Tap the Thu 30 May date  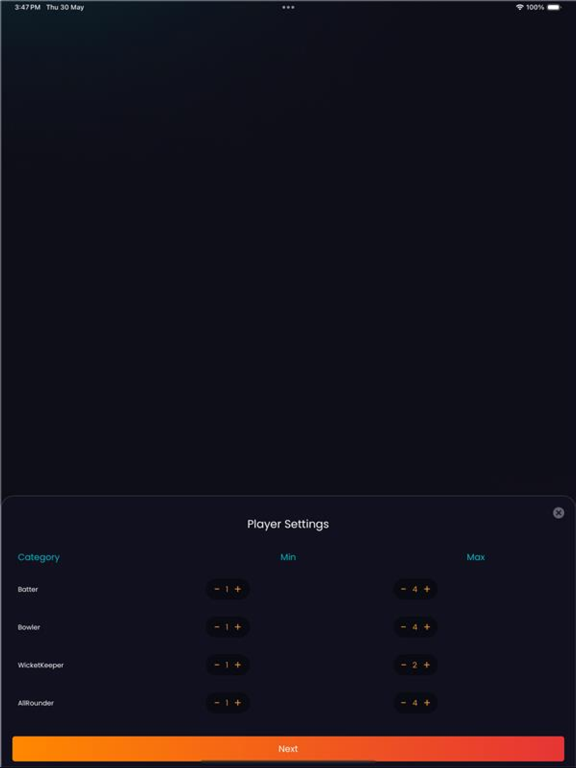[65, 7]
